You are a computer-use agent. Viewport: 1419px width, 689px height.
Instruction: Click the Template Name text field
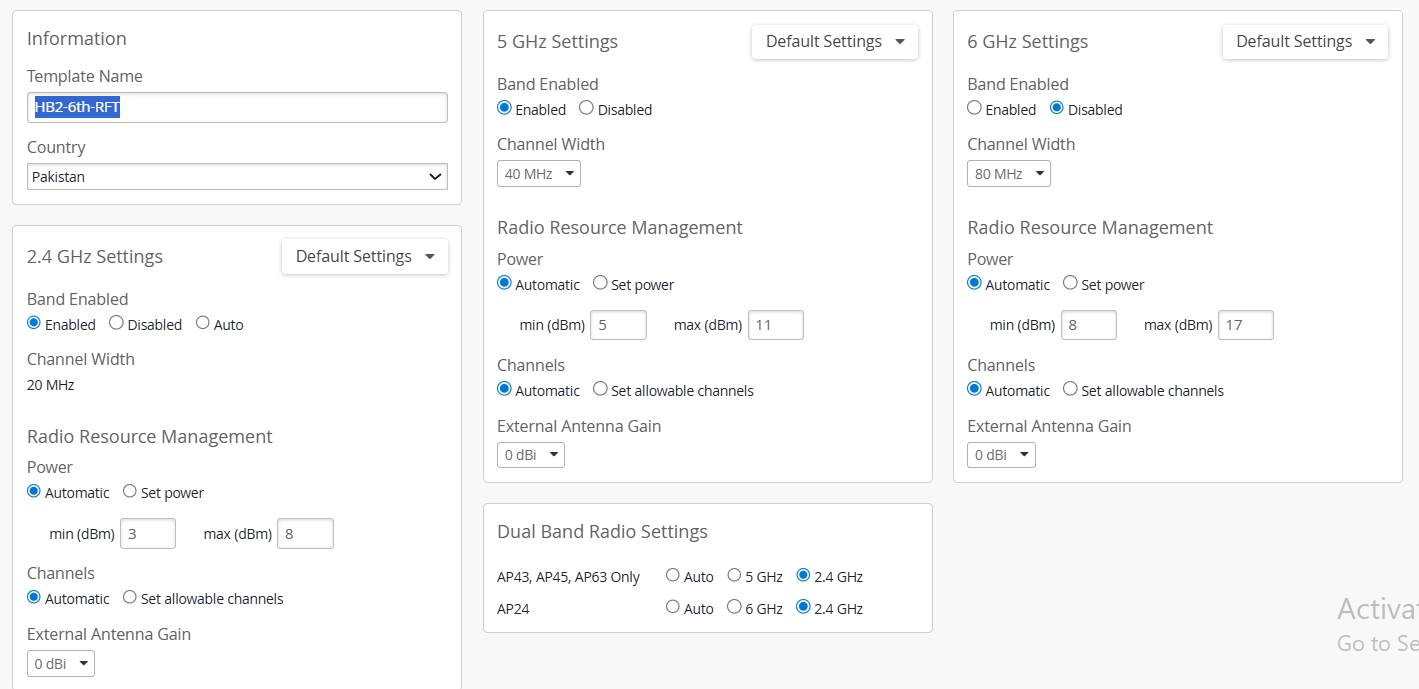(x=237, y=108)
